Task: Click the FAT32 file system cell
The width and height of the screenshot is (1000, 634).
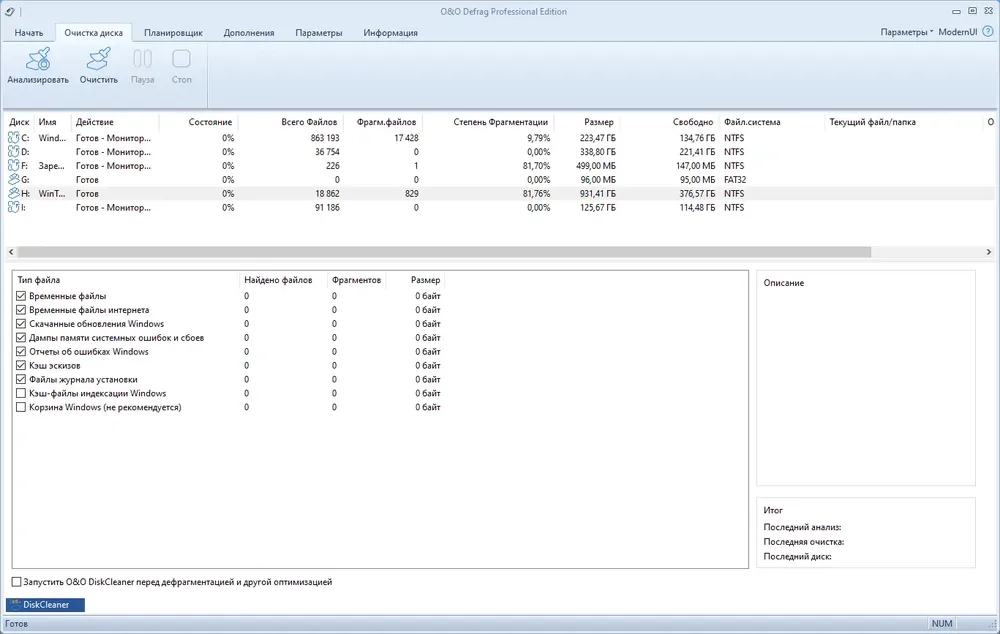Action: [x=735, y=180]
